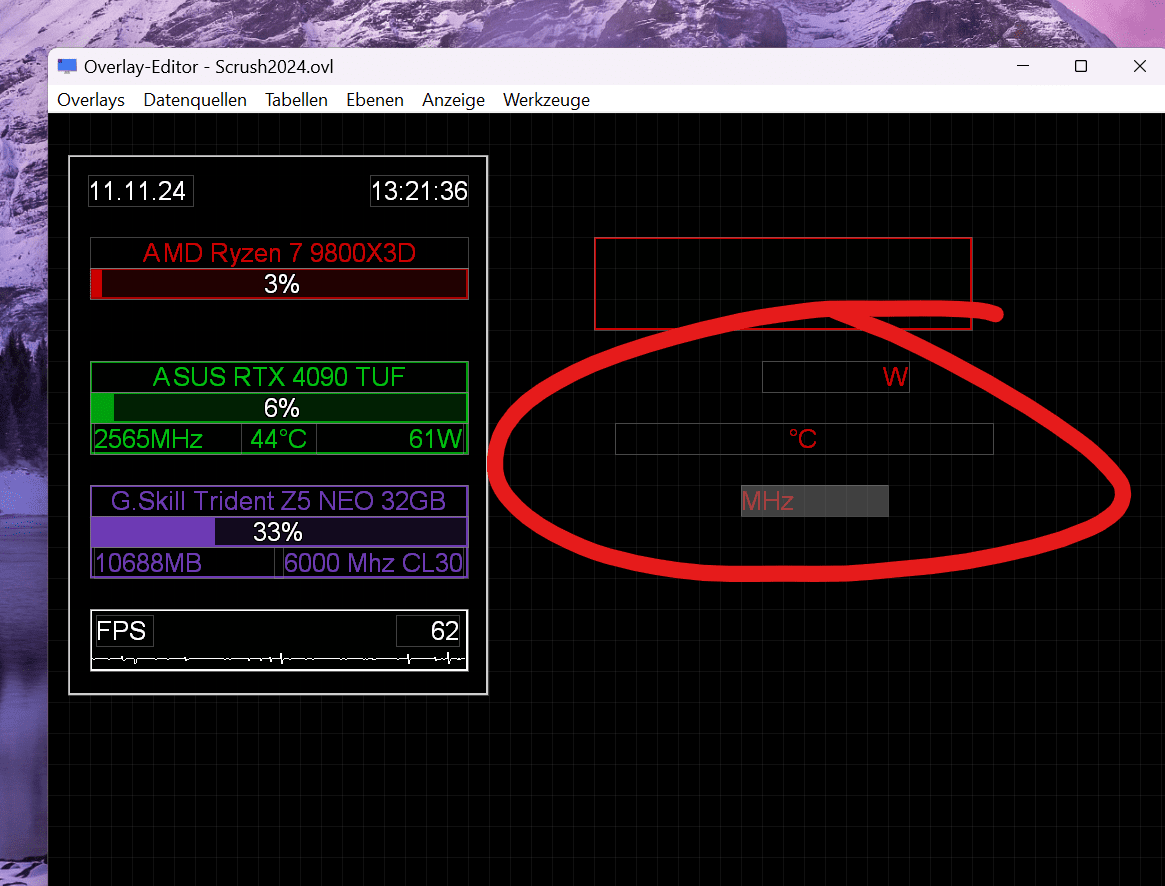Open the Ebenen menu
Viewport: 1165px width, 886px height.
pos(374,100)
